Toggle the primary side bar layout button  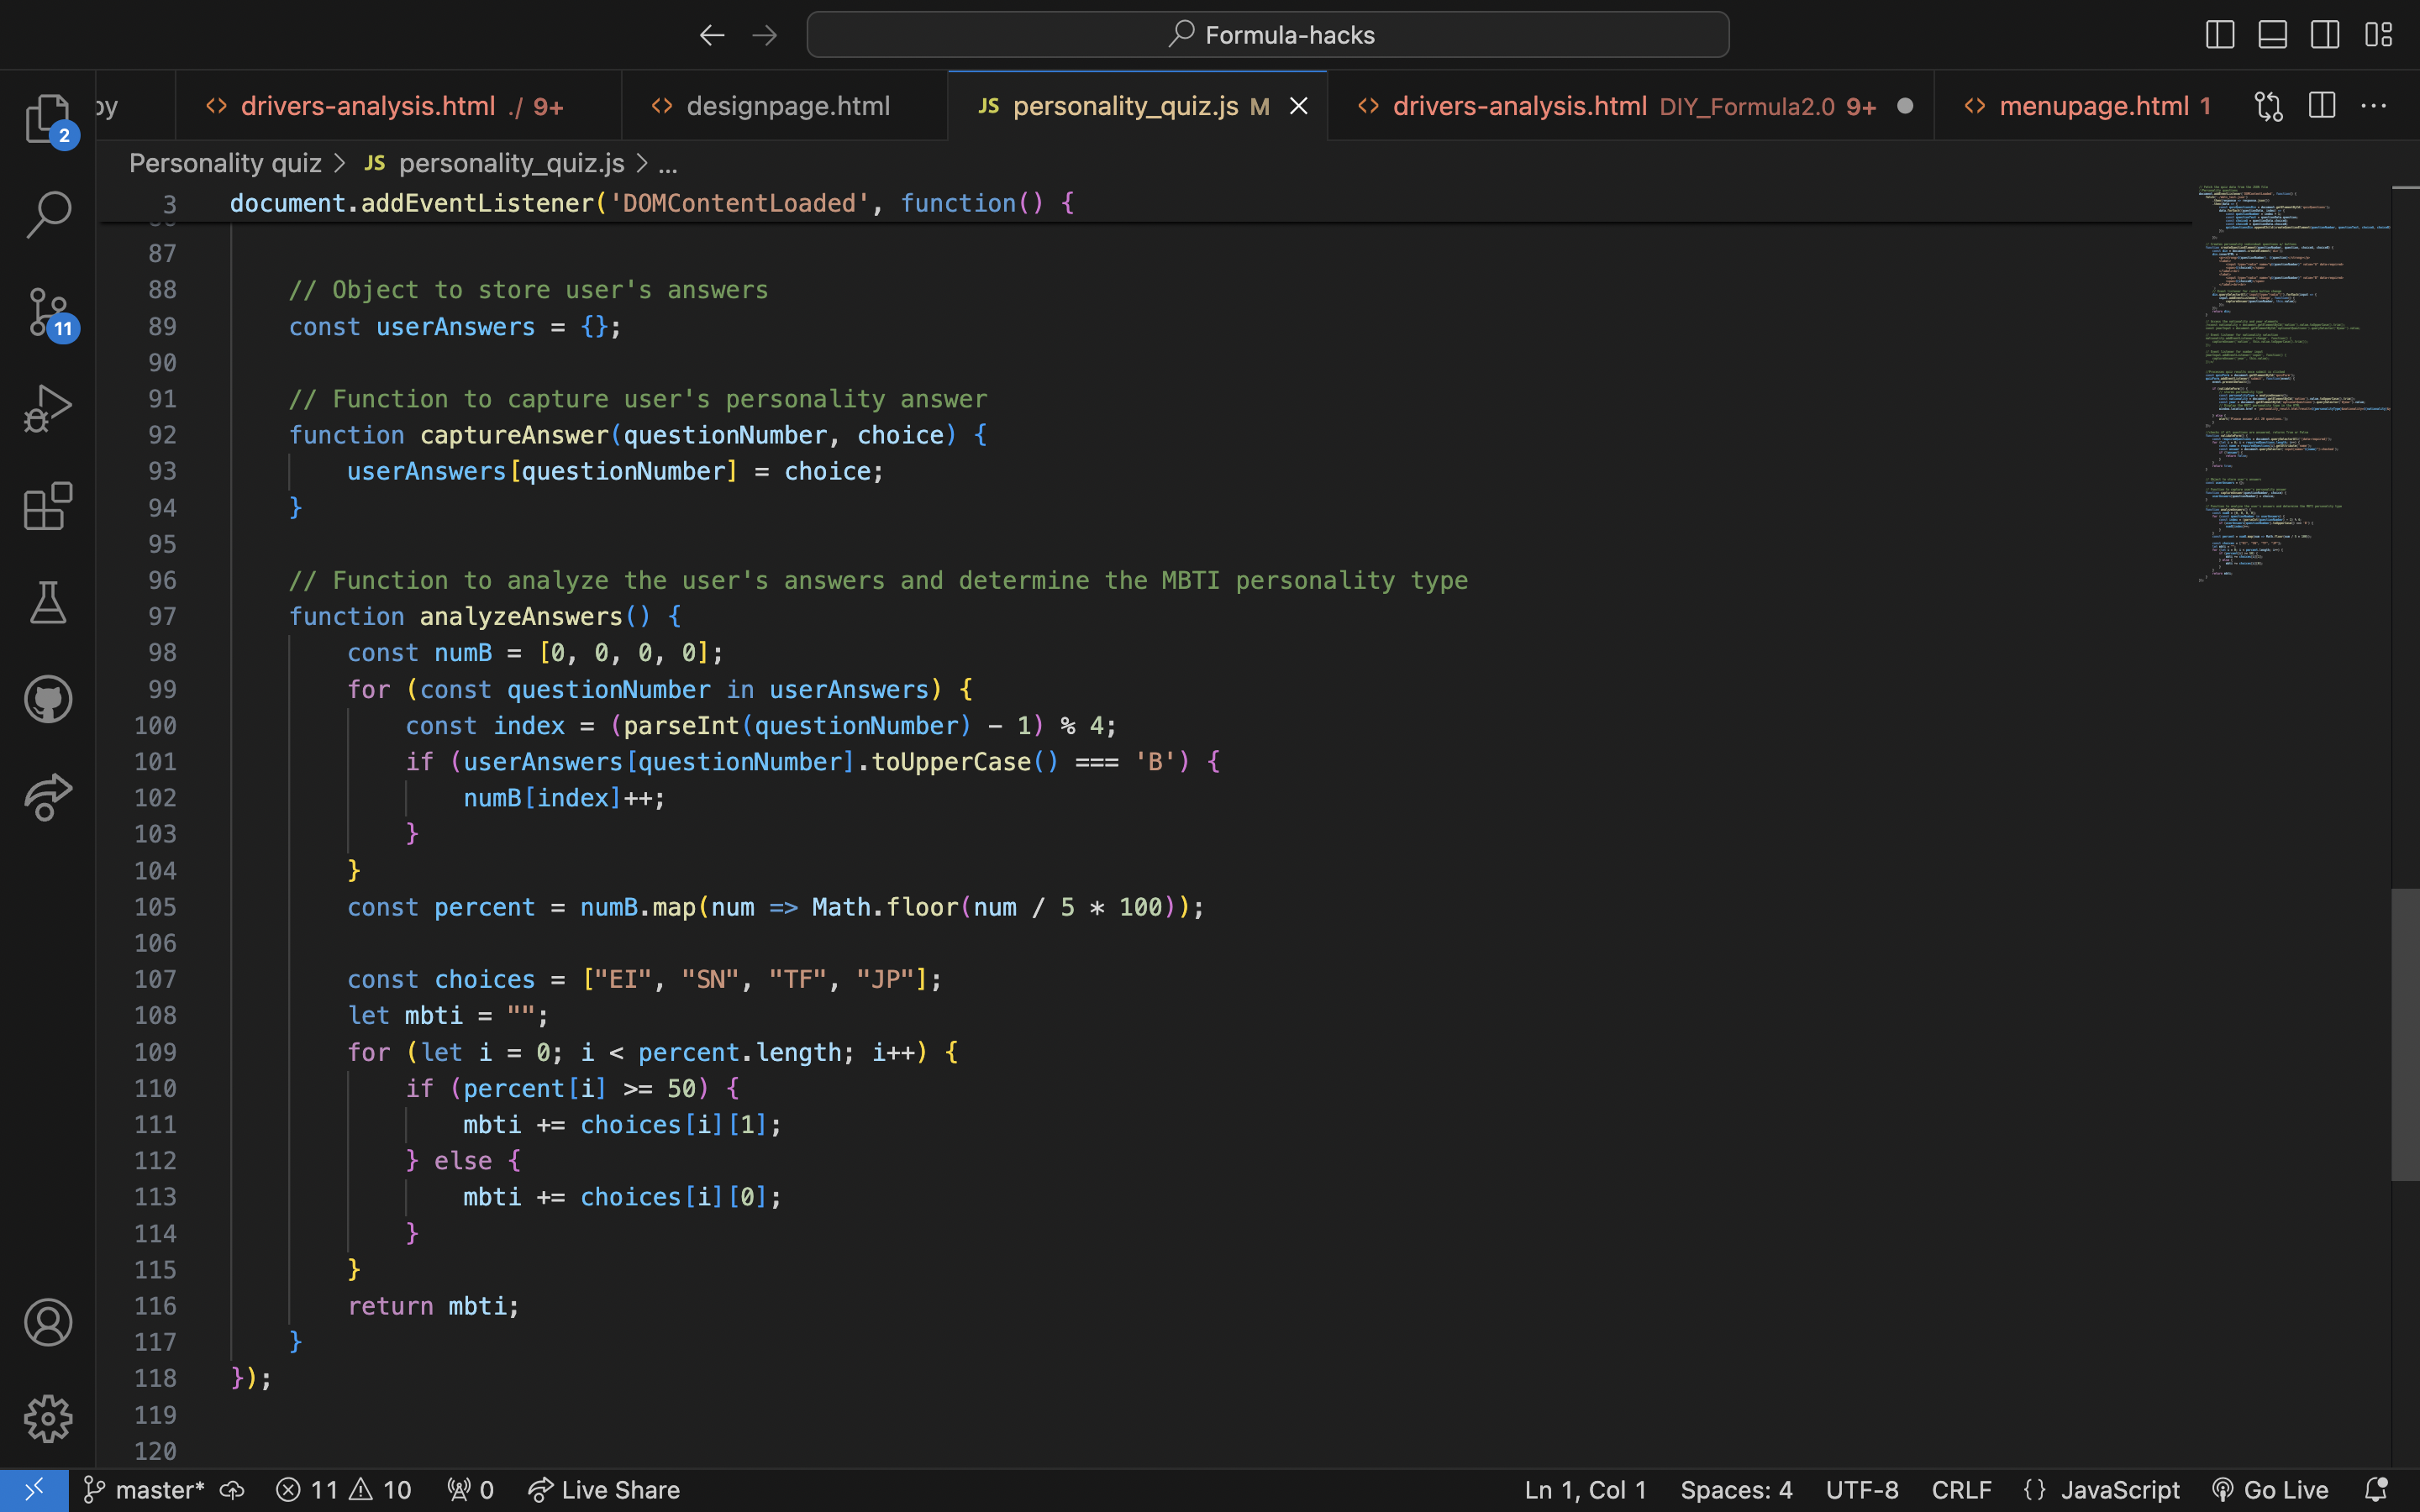tap(2219, 35)
